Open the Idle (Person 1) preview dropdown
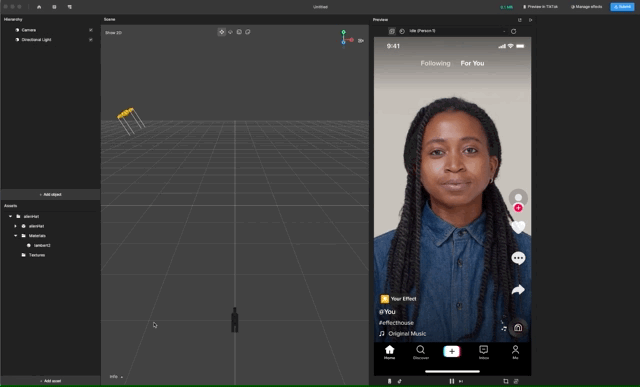 tap(457, 31)
